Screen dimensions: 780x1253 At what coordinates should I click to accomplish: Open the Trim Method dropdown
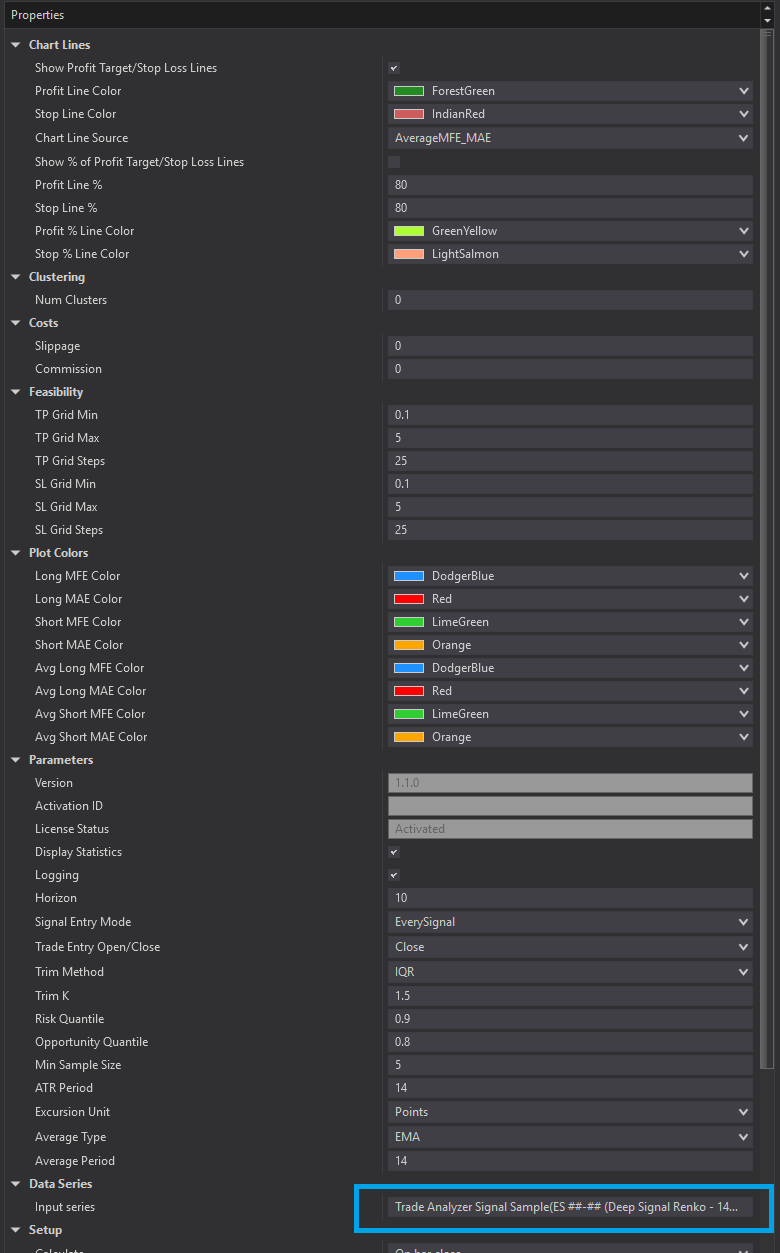point(570,972)
